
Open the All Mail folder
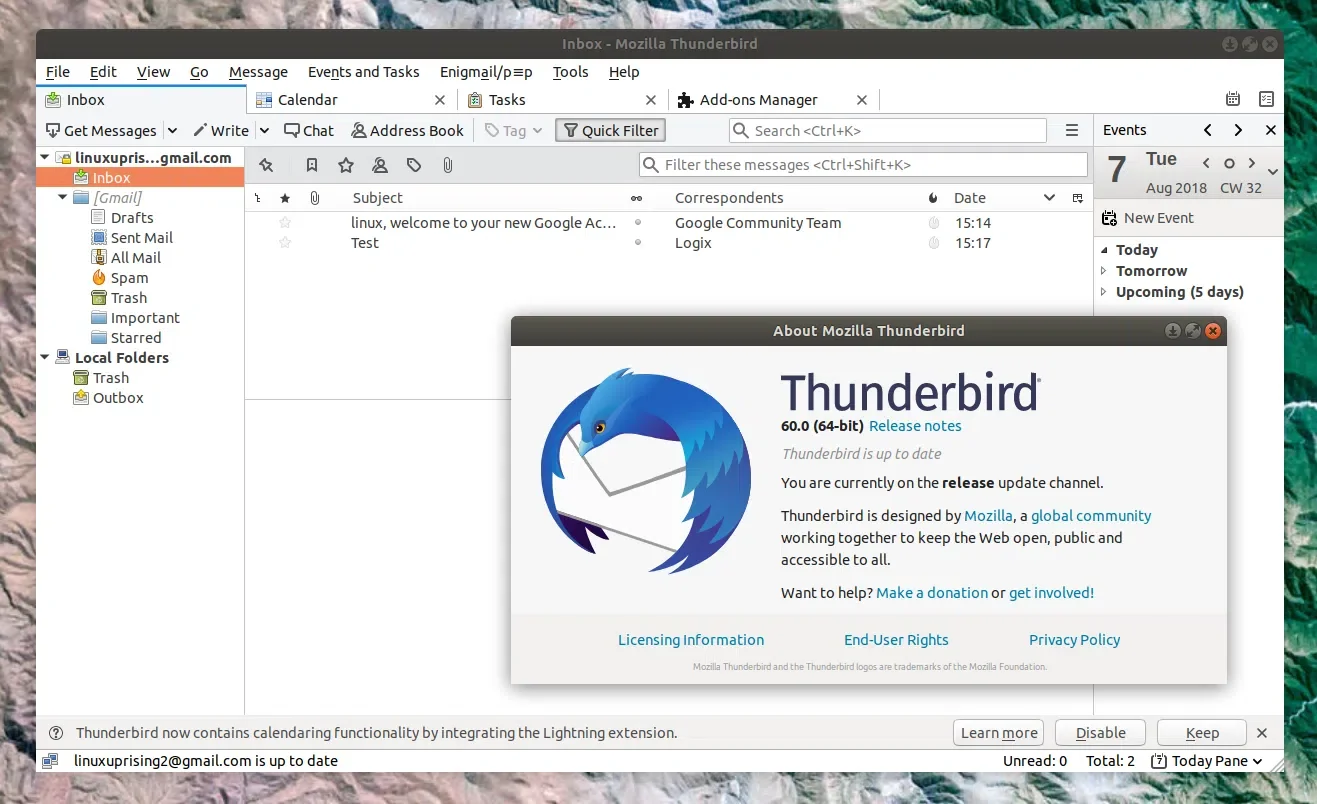pos(135,258)
